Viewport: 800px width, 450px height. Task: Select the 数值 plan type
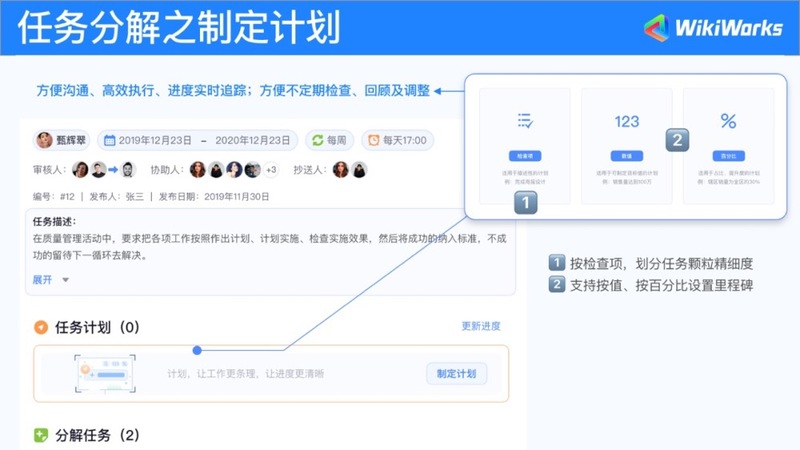coord(627,157)
